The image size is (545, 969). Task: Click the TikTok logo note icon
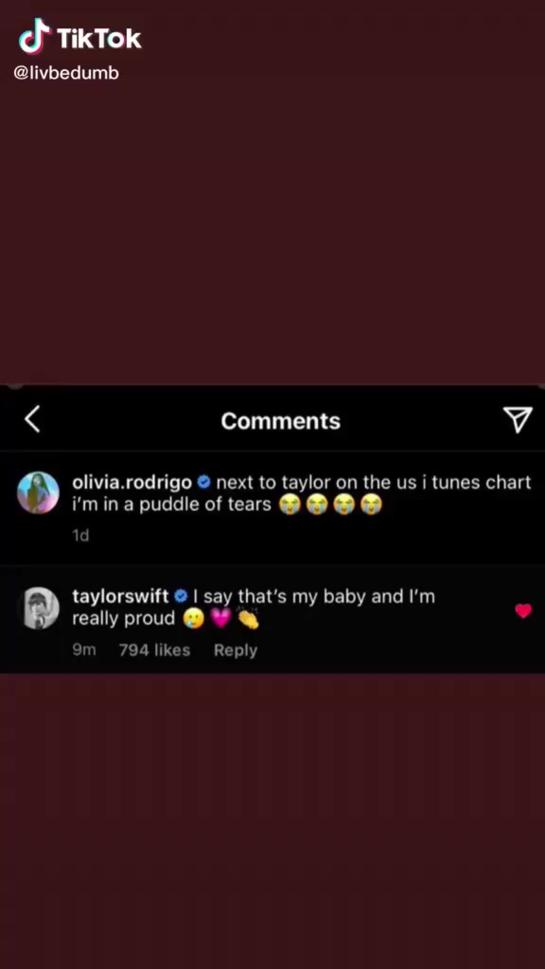click(x=35, y=36)
